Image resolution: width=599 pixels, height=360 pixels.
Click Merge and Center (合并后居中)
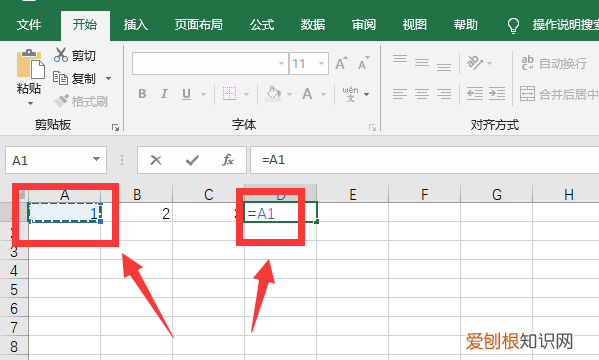[559, 94]
